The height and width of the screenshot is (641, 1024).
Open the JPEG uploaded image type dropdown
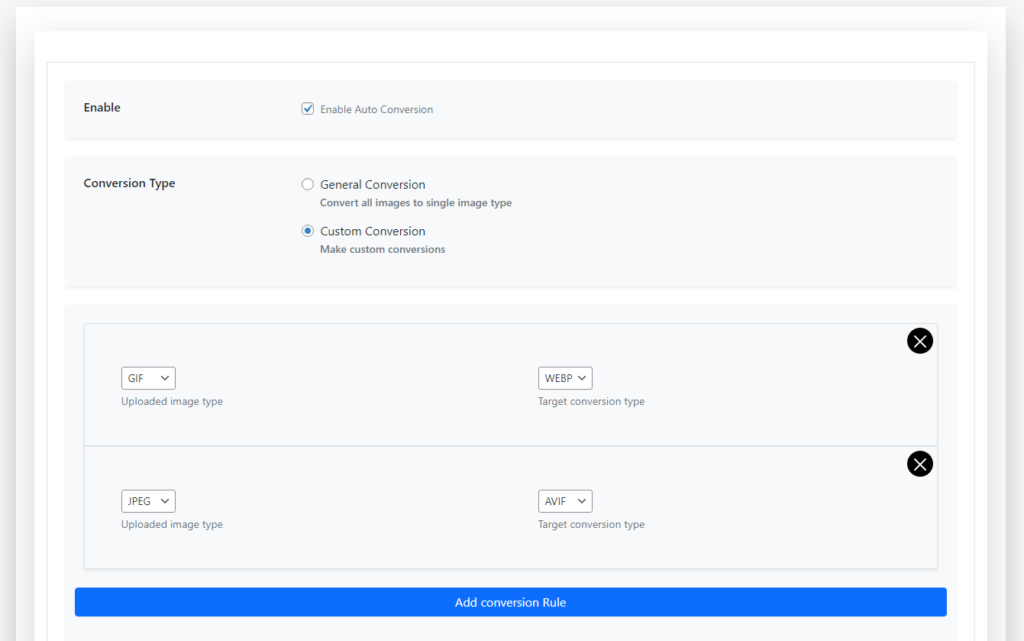pyautogui.click(x=148, y=500)
